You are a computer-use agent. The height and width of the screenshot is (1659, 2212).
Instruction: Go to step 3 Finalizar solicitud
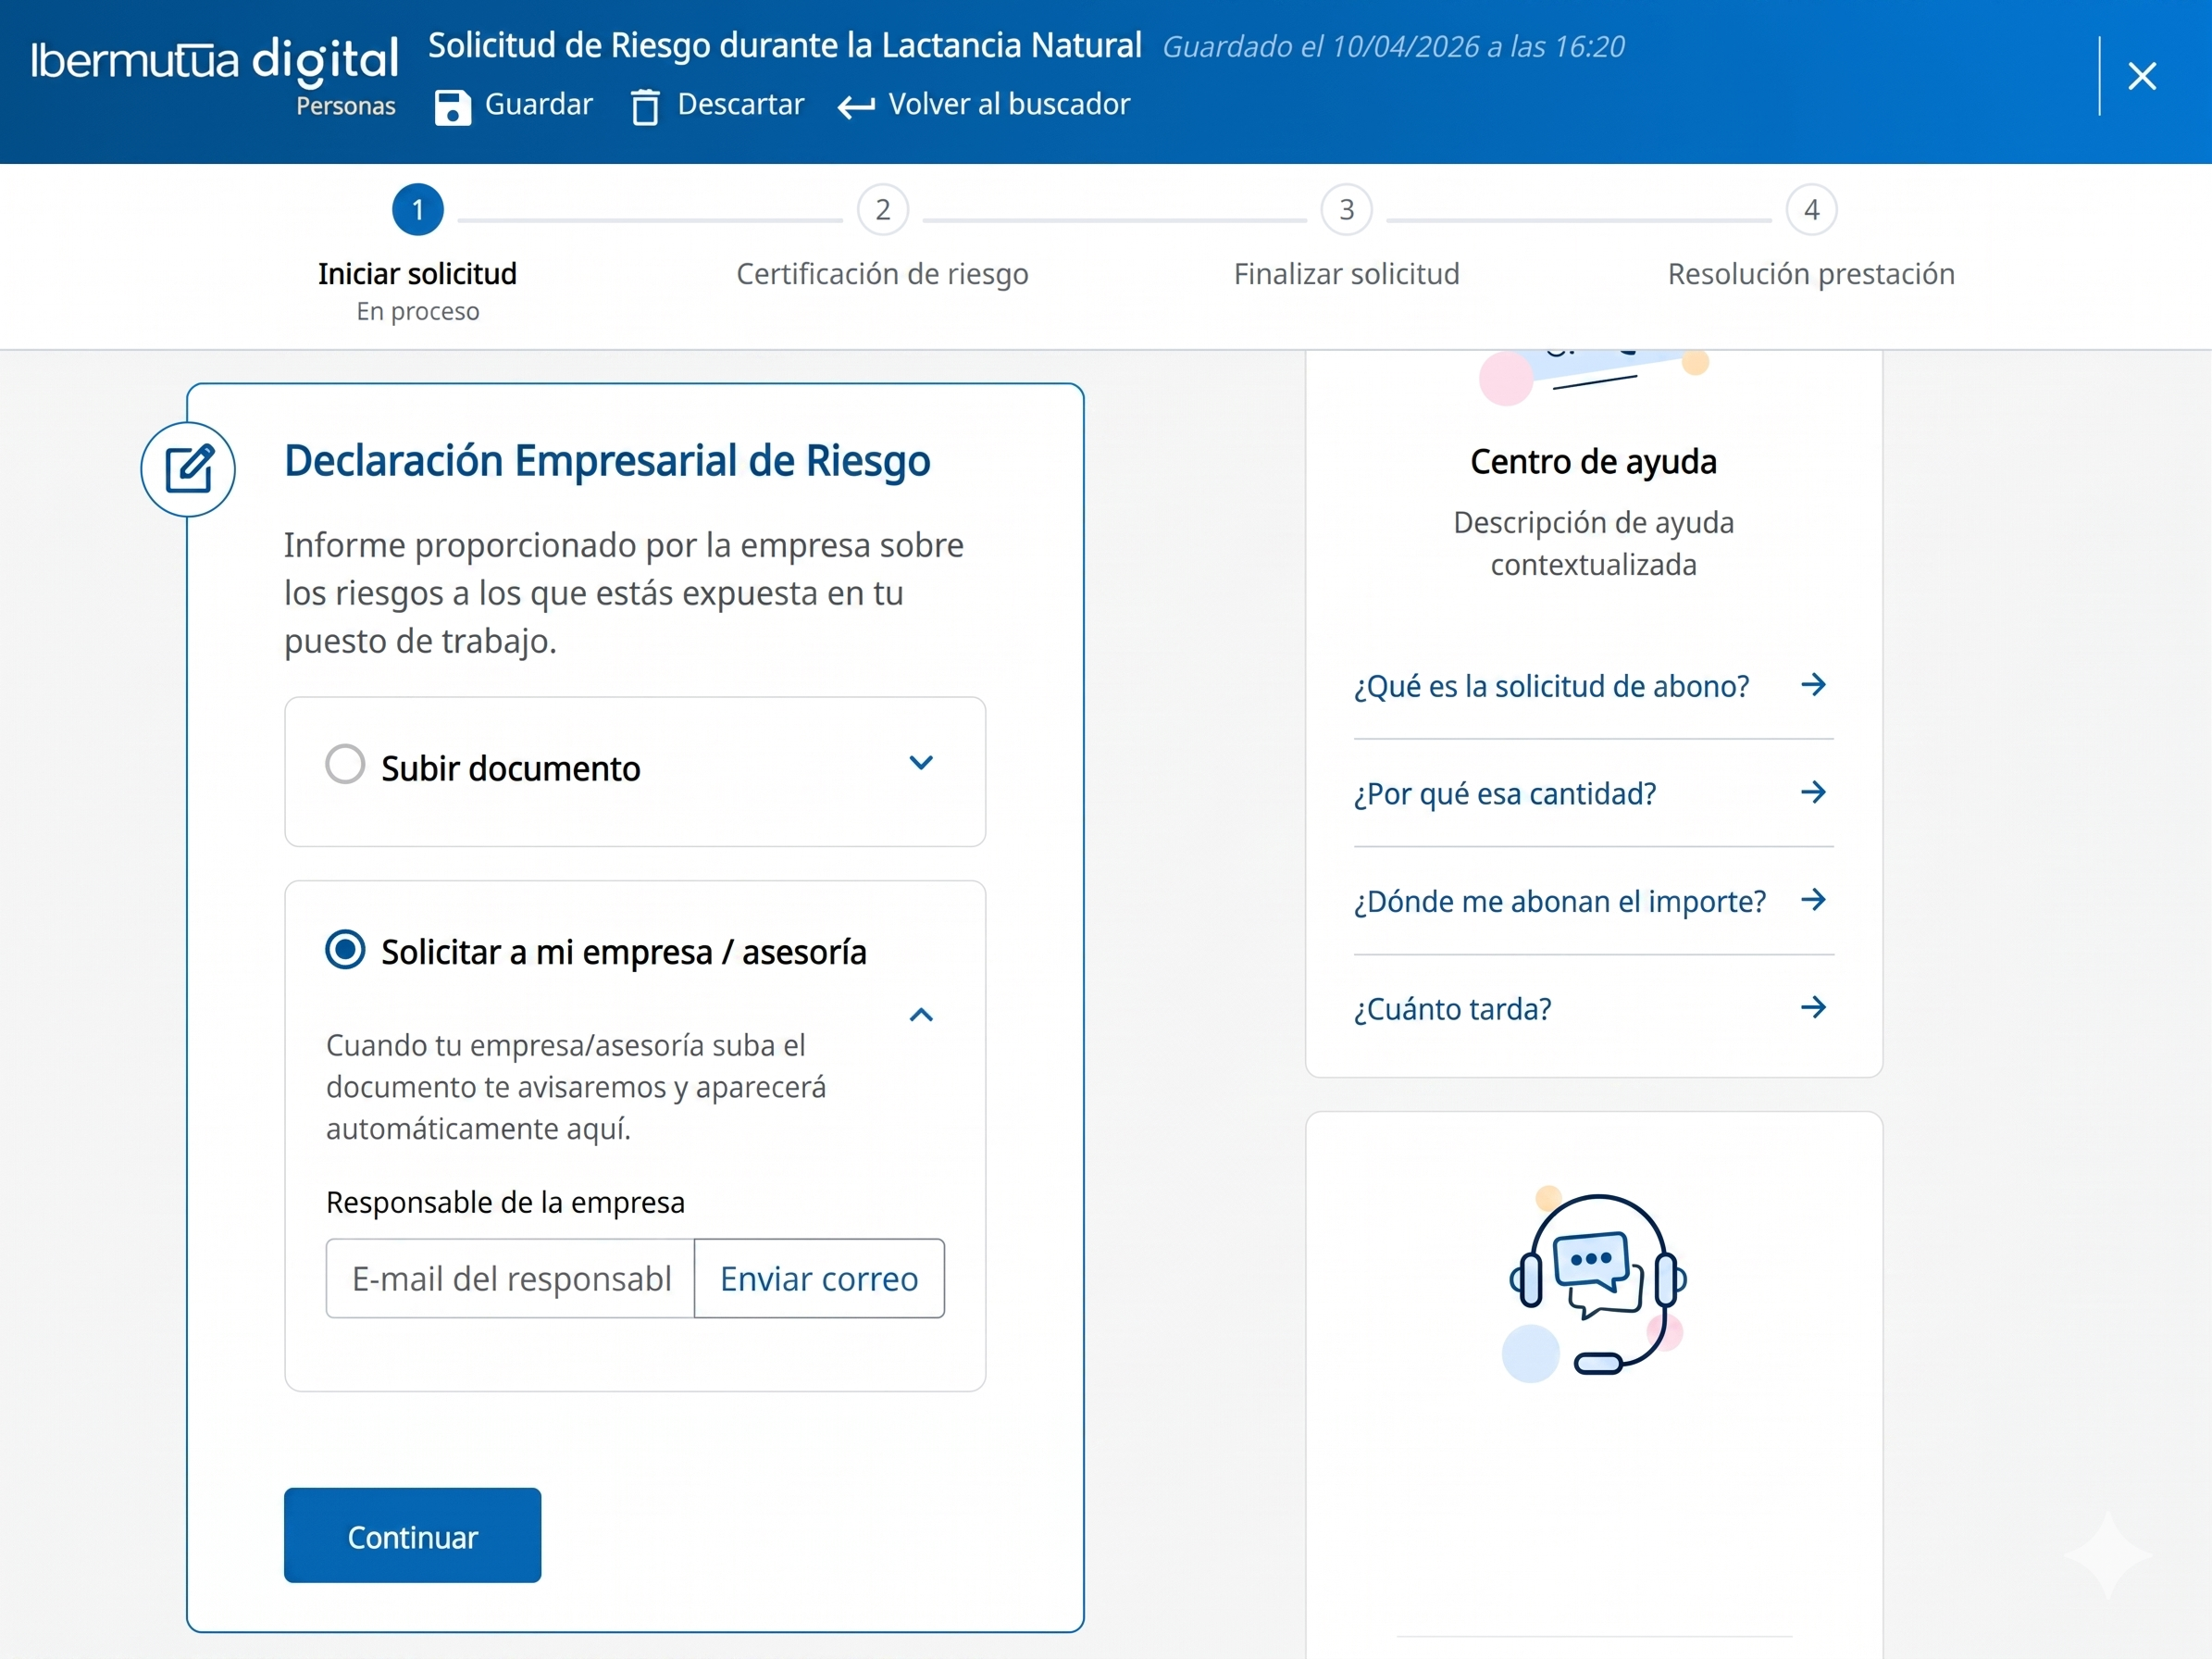pyautogui.click(x=1346, y=210)
